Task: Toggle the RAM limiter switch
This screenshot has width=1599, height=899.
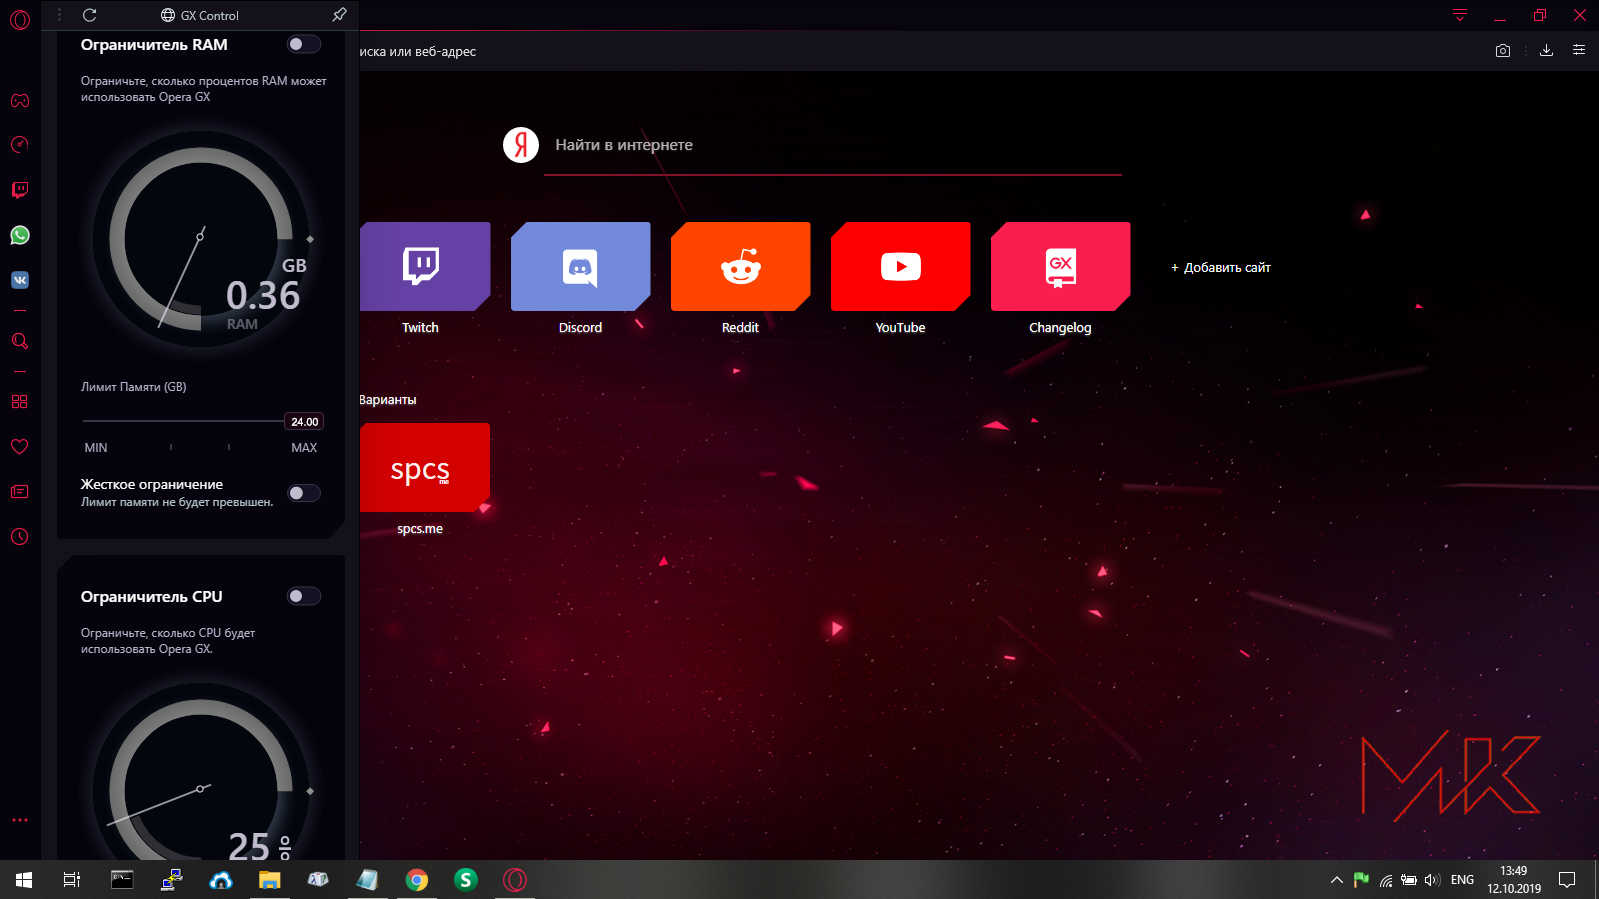Action: pyautogui.click(x=303, y=44)
